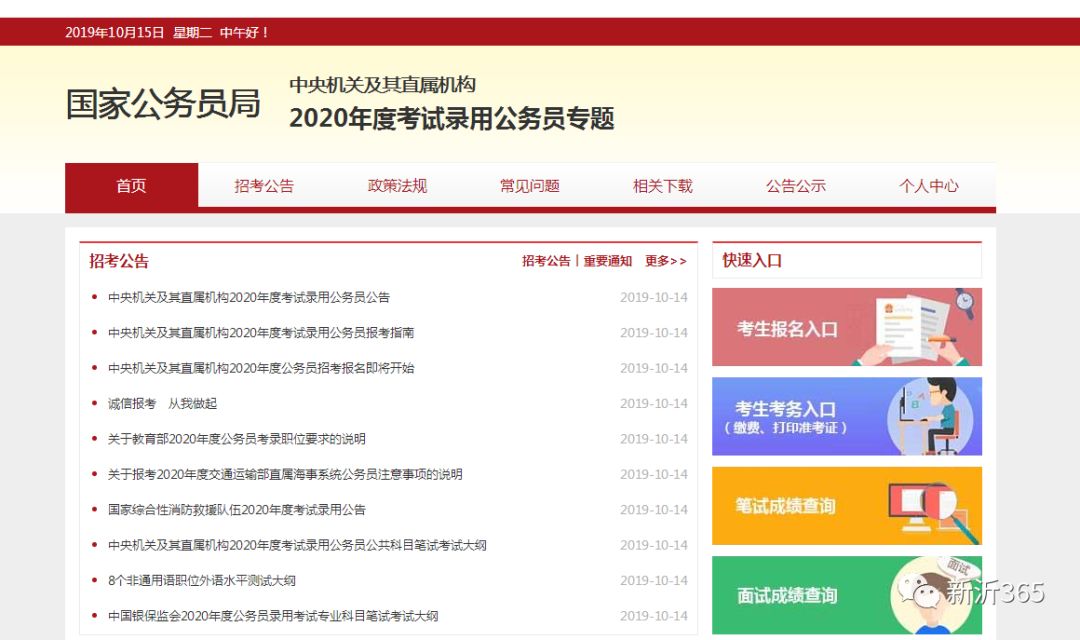Open the 考生考务入口 exam services banner
1080x640 pixels.
coord(846,416)
